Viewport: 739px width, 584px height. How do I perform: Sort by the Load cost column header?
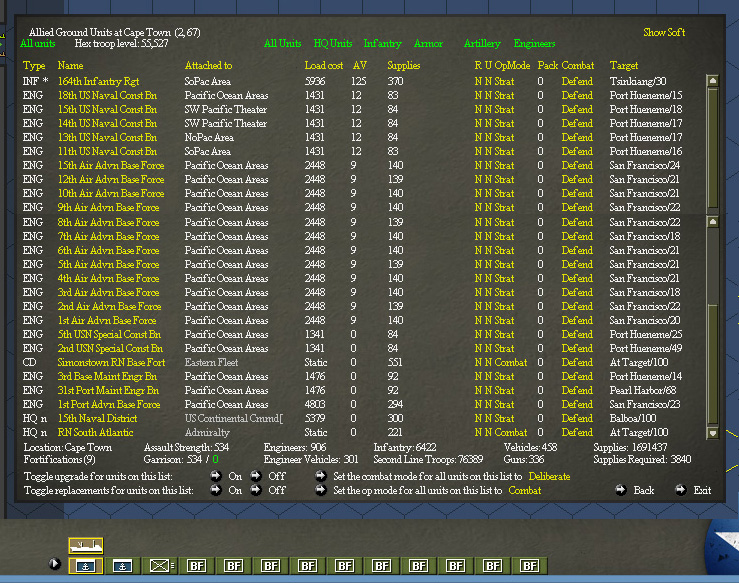323,66
